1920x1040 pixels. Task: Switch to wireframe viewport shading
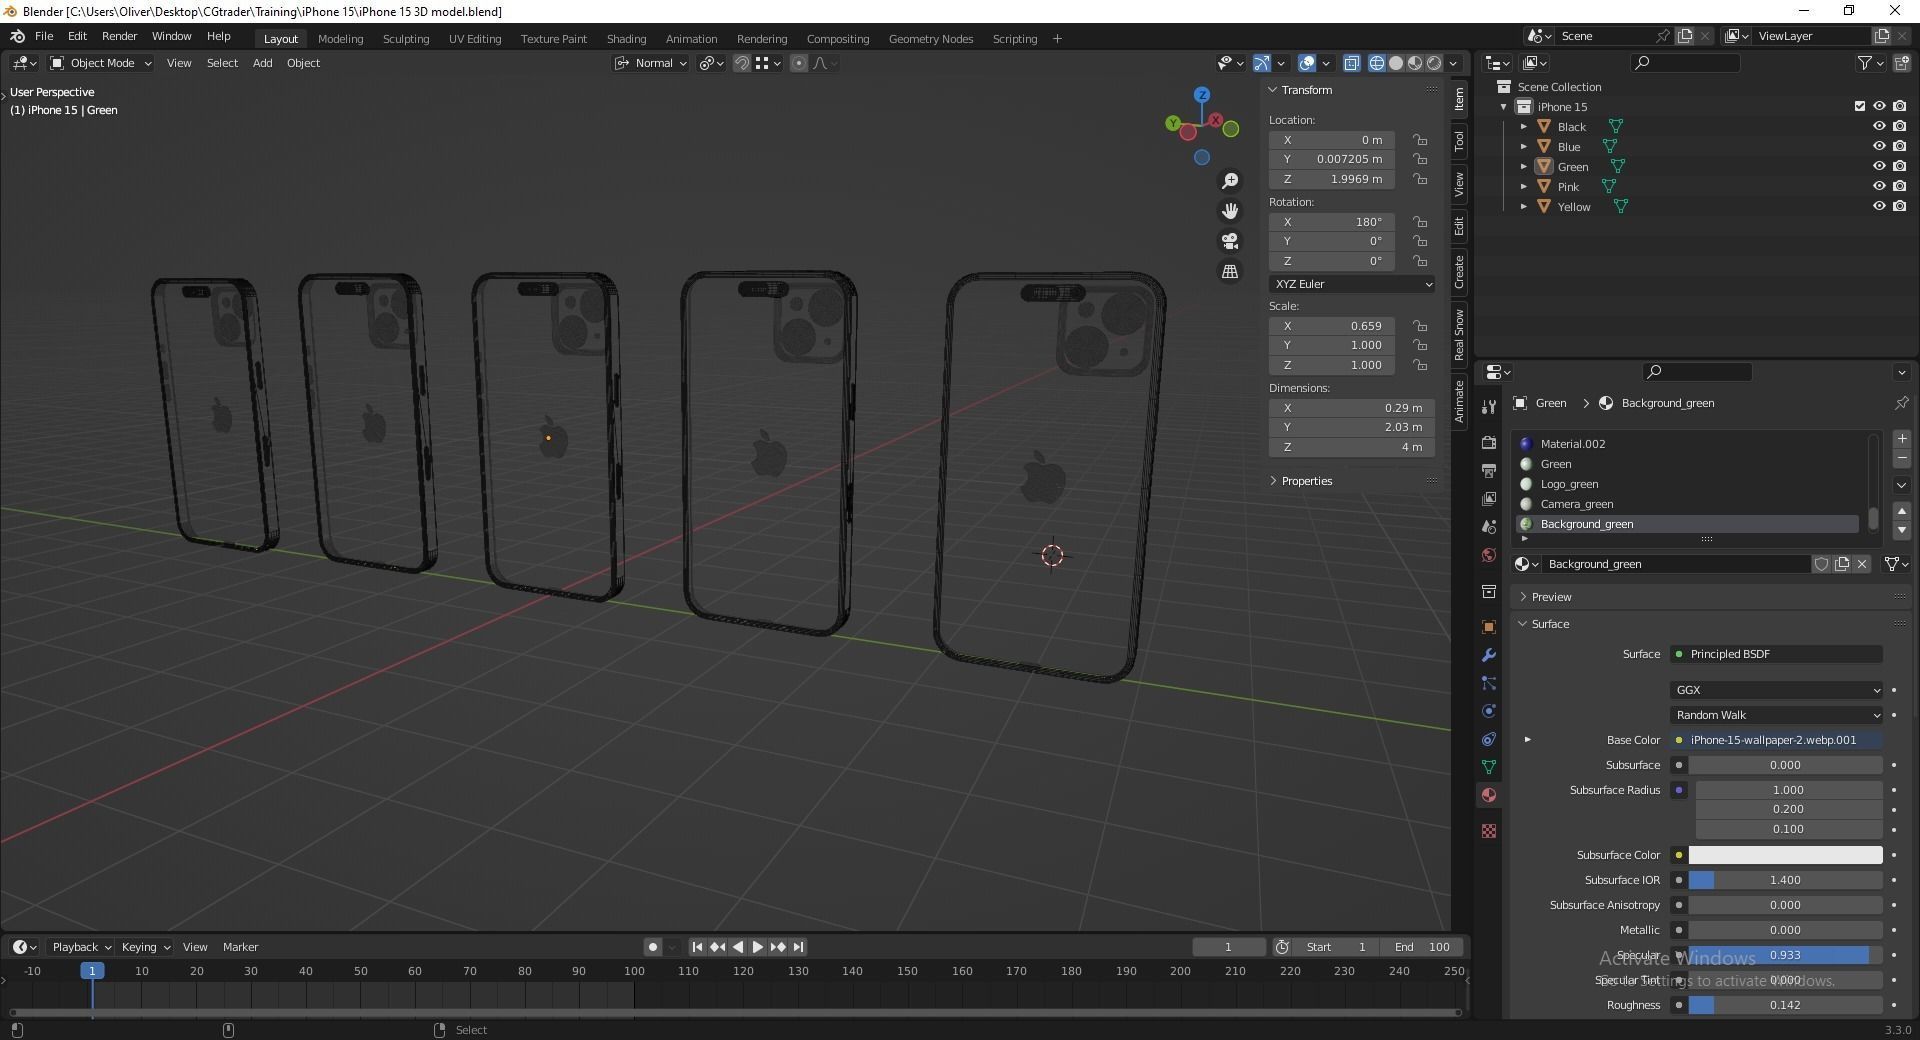(1377, 63)
